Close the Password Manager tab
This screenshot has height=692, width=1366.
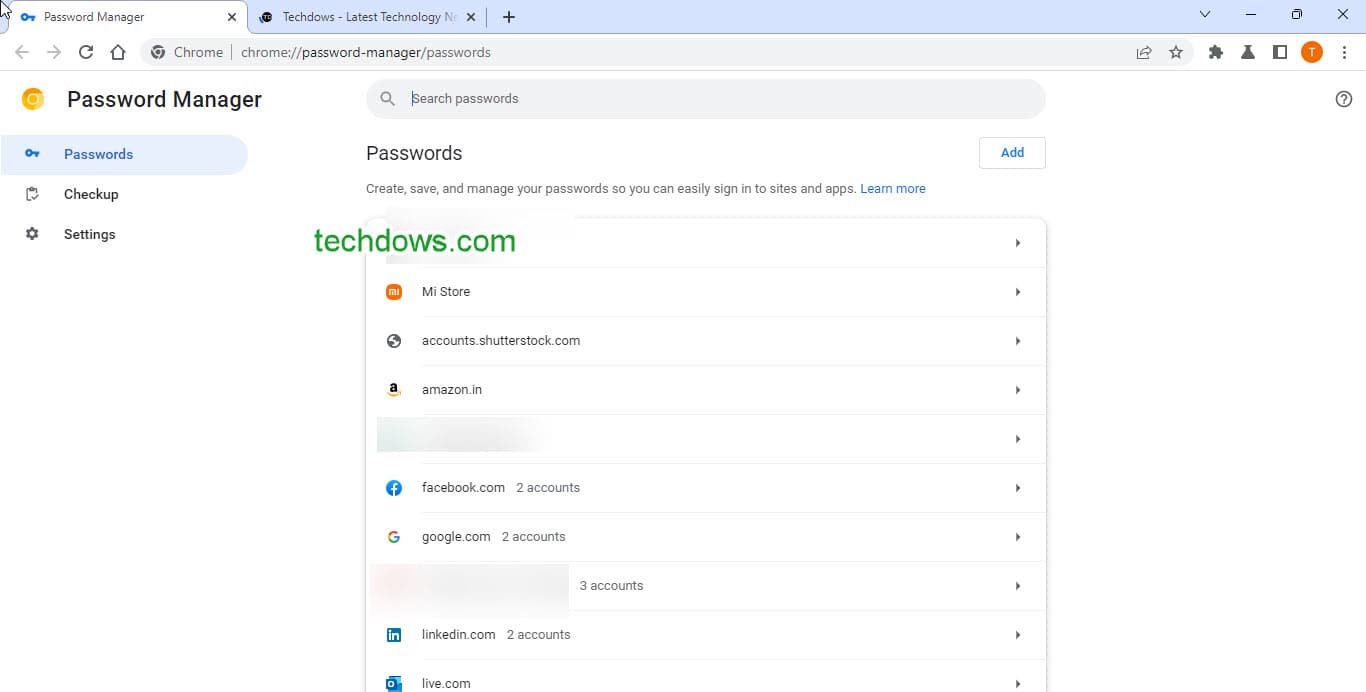coord(232,17)
